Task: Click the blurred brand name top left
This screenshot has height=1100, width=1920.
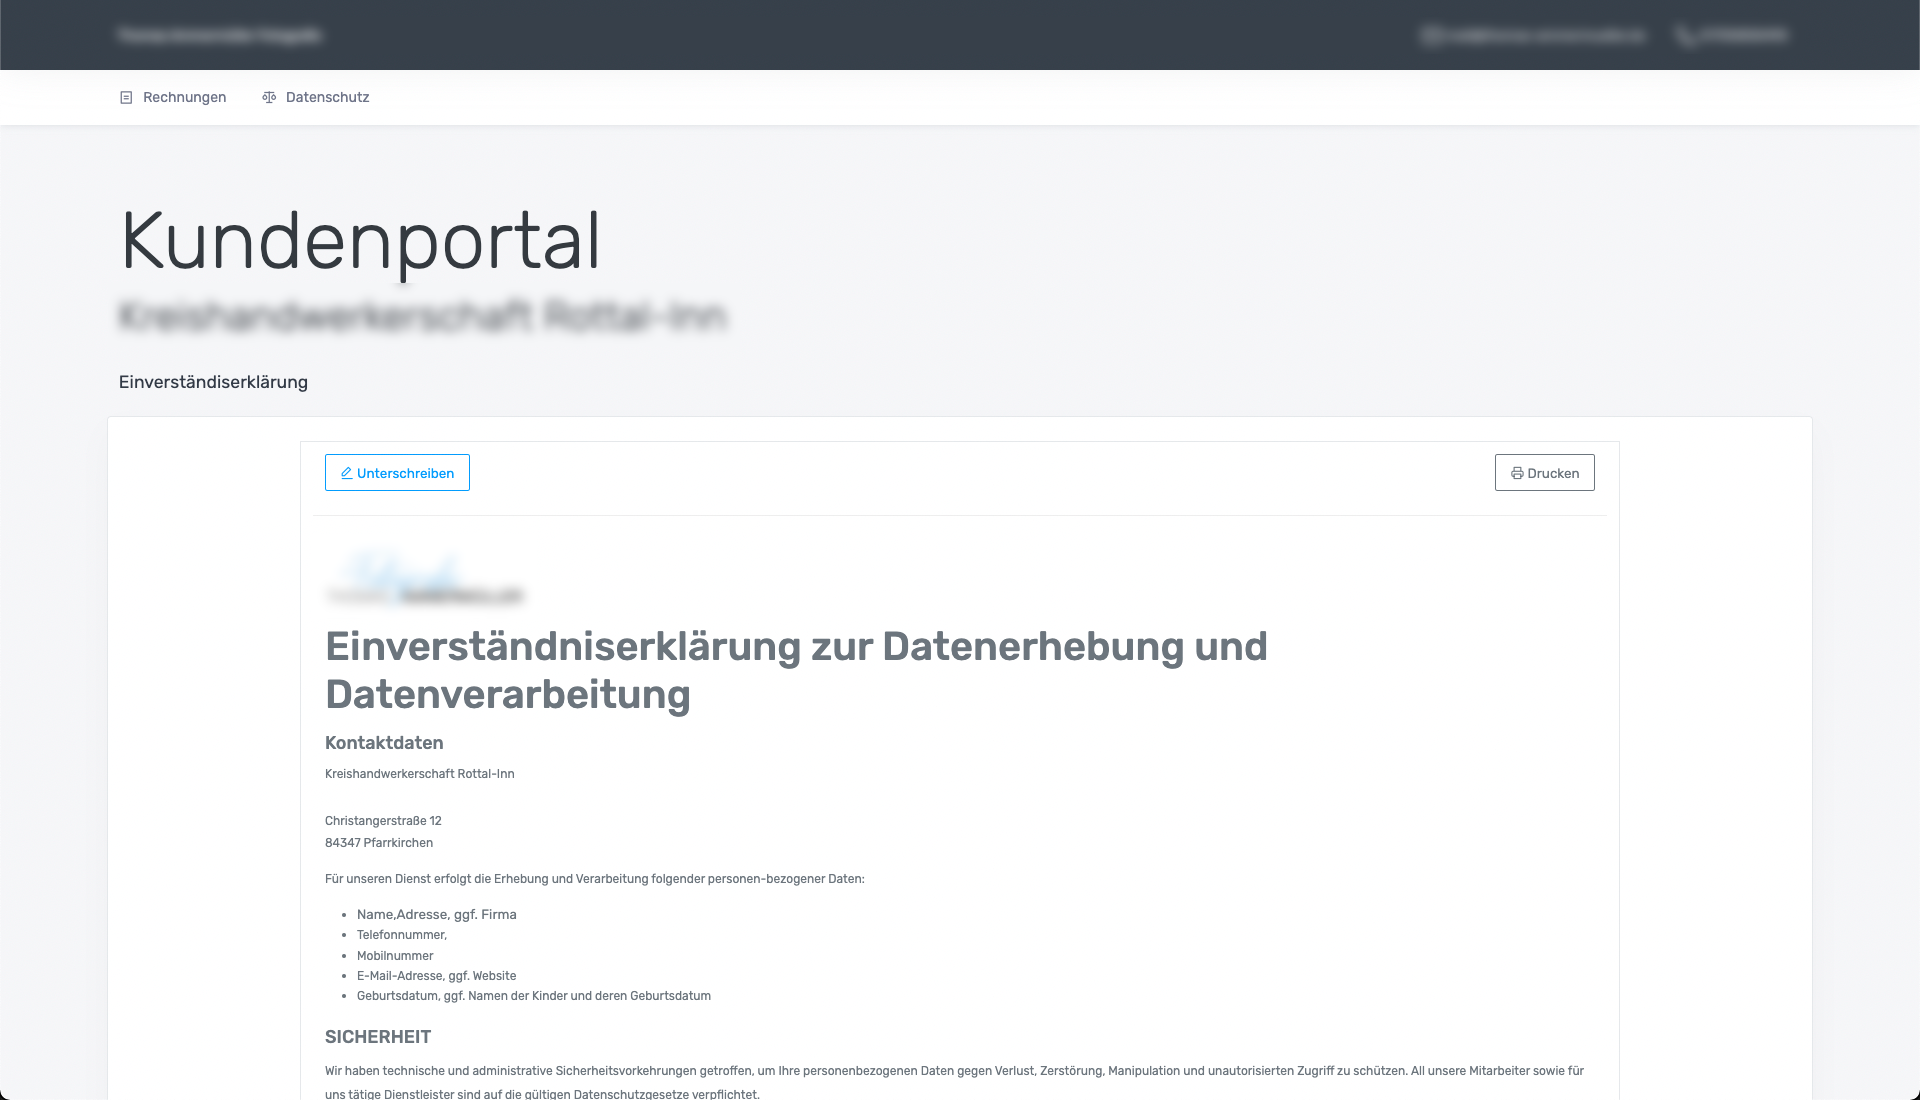Action: coord(219,36)
